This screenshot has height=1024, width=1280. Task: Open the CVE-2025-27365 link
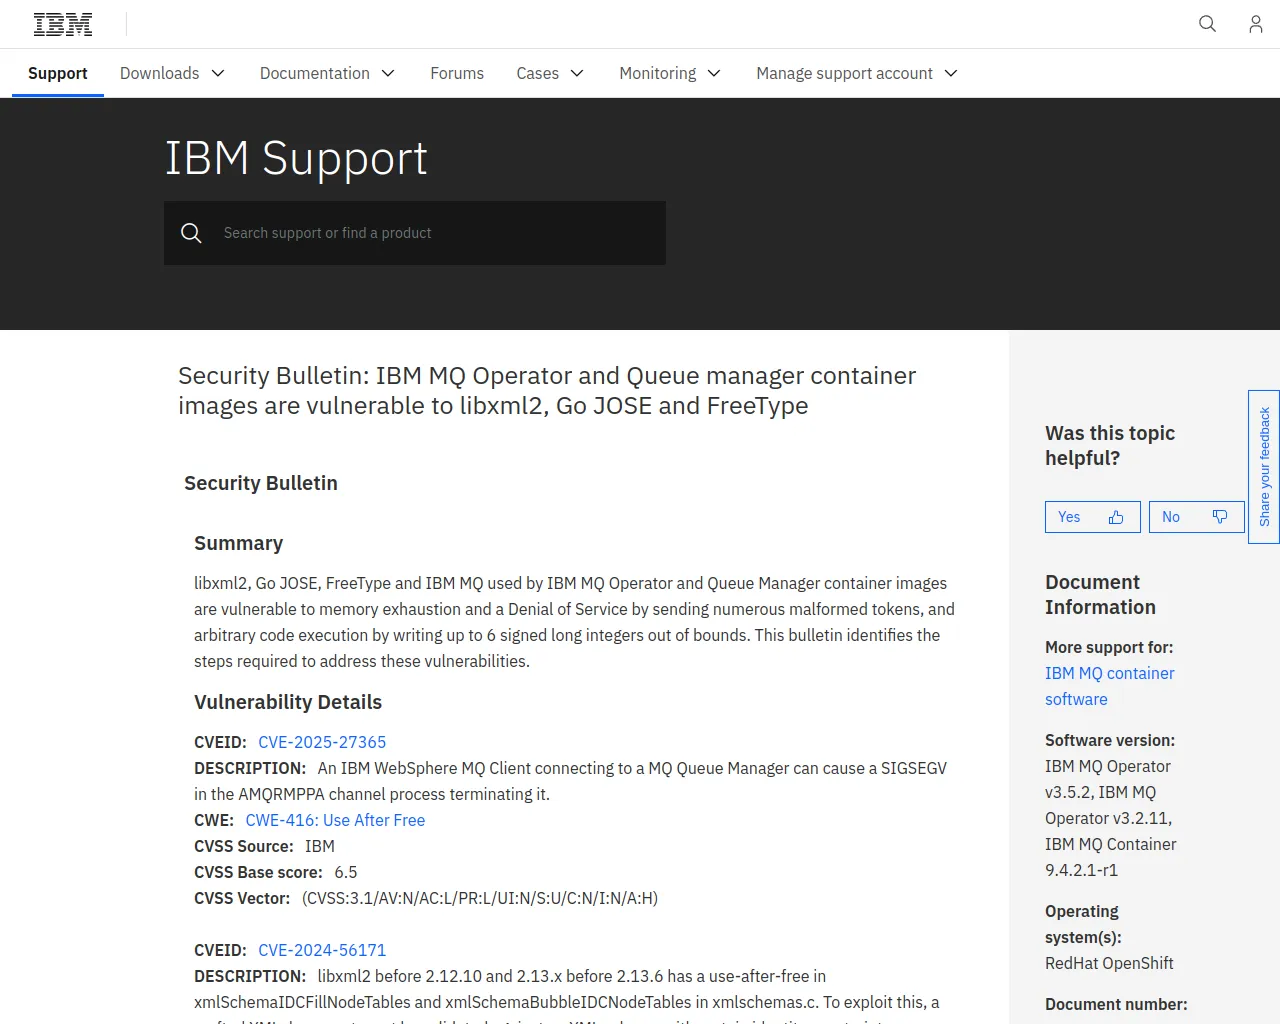click(x=322, y=742)
